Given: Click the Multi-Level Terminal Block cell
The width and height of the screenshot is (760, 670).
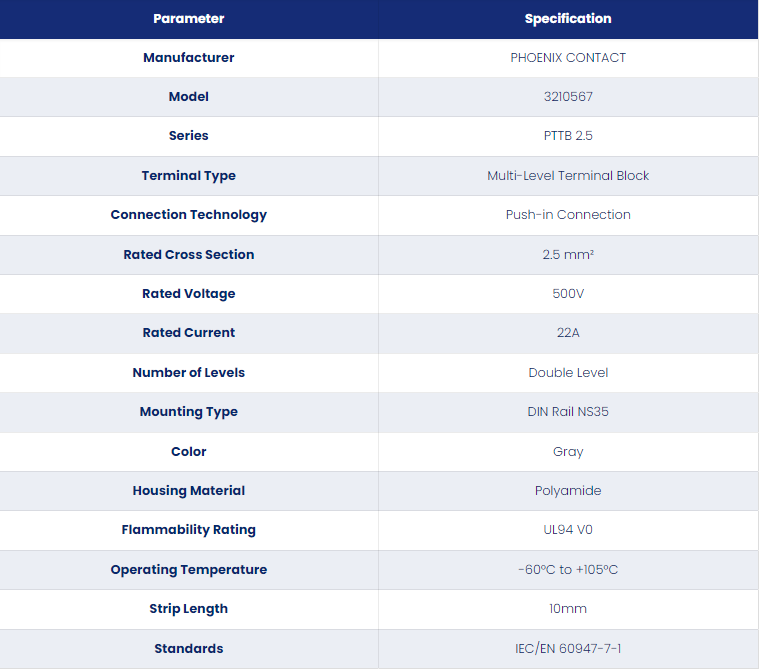Looking at the screenshot, I should click(x=568, y=175).
